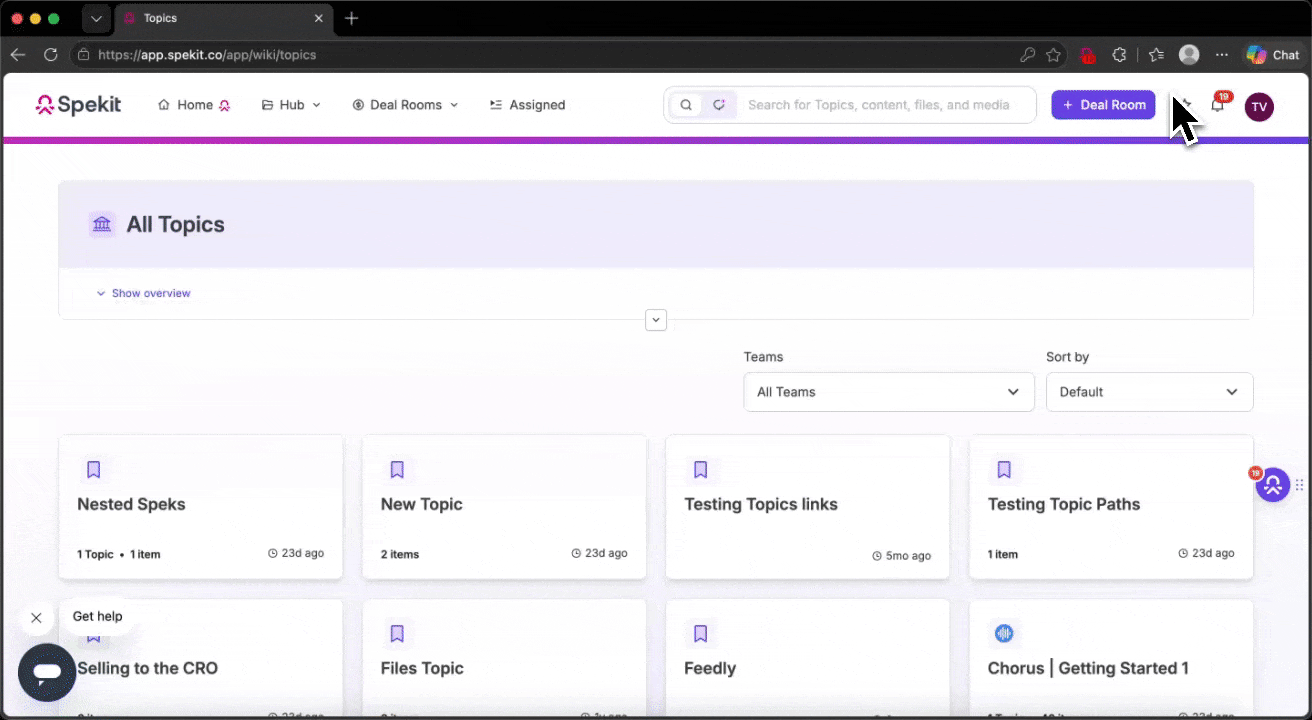Click the browser back arrow
This screenshot has width=1312, height=720.
coord(17,55)
